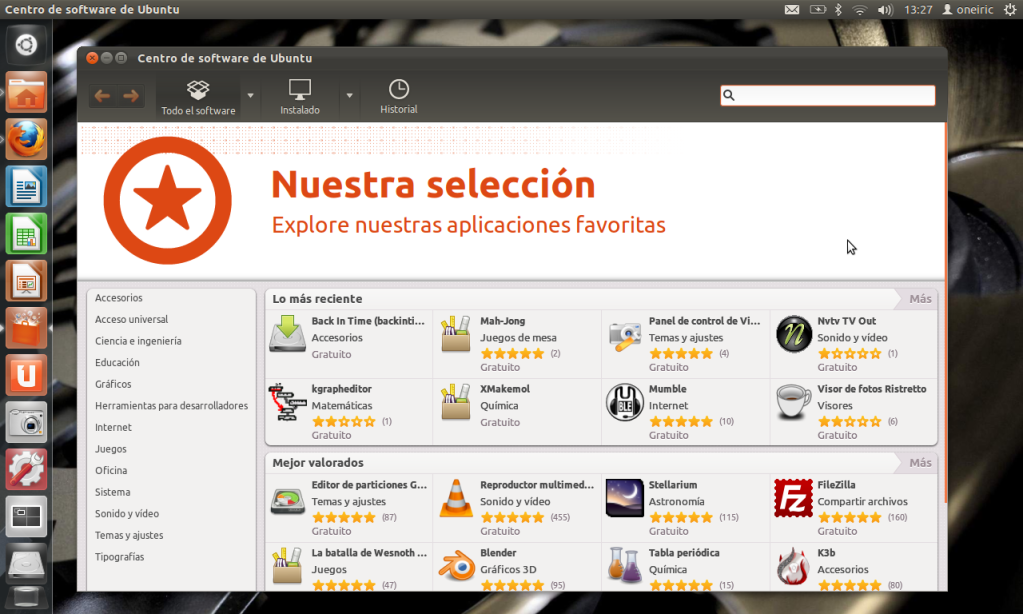Click the VLC cone icon
Image resolution: width=1023 pixels, height=614 pixels.
point(456,498)
